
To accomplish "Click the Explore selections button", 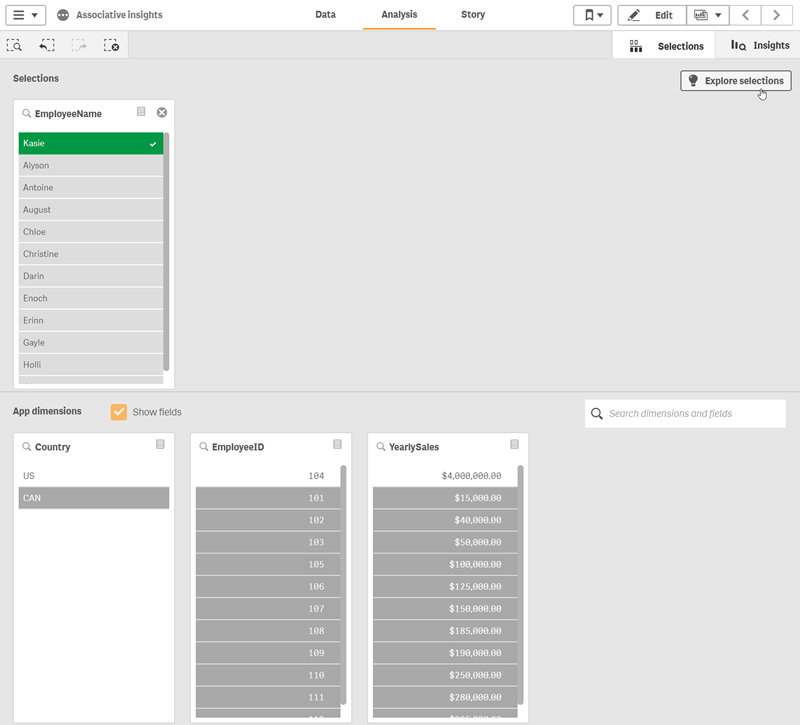I will 735,80.
